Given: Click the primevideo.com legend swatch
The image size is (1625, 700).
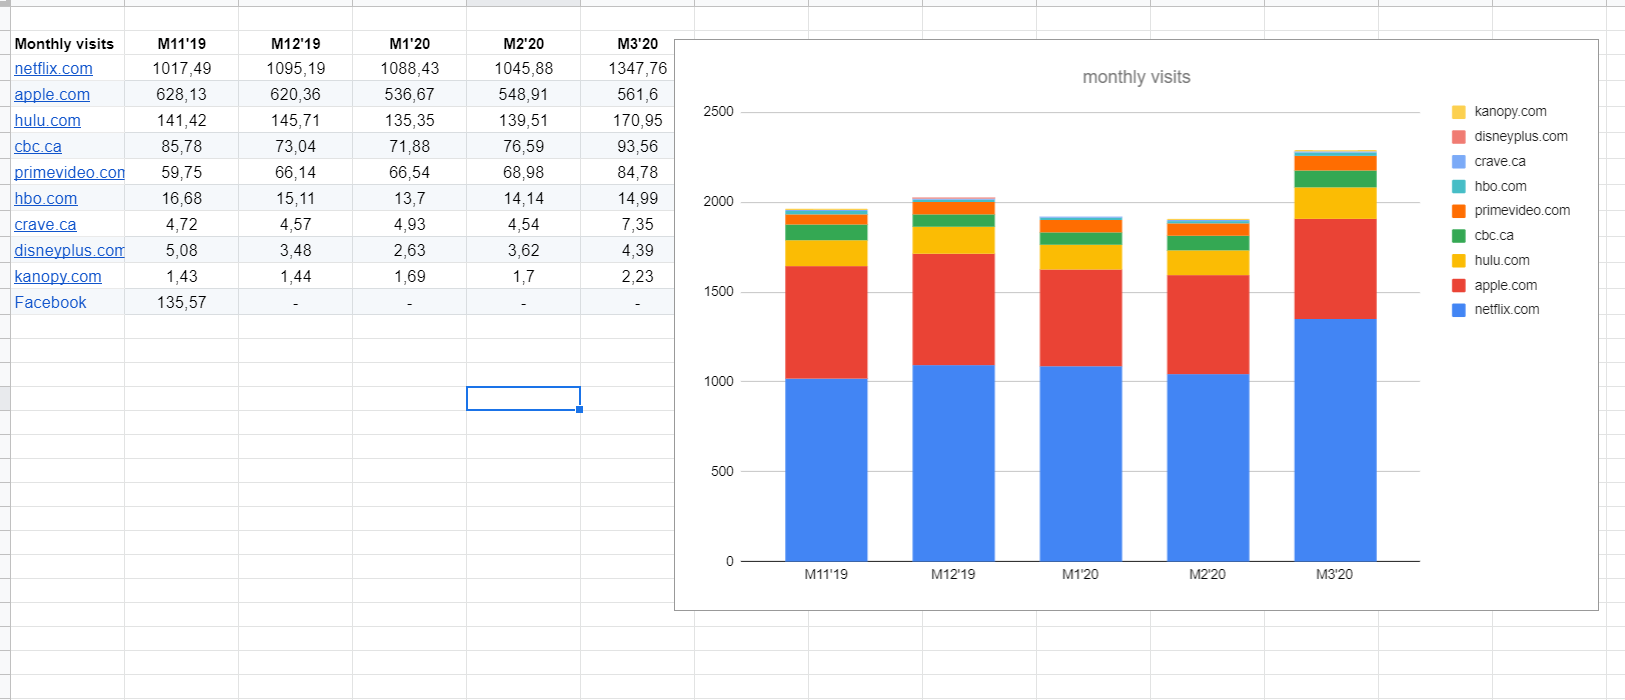Looking at the screenshot, I should click(x=1459, y=211).
